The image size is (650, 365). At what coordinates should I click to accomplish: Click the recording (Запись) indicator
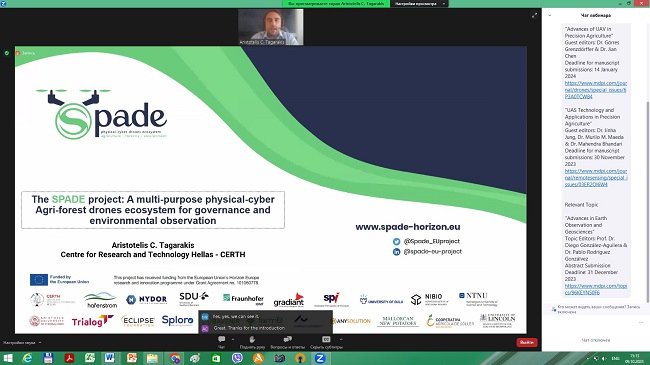(25, 53)
